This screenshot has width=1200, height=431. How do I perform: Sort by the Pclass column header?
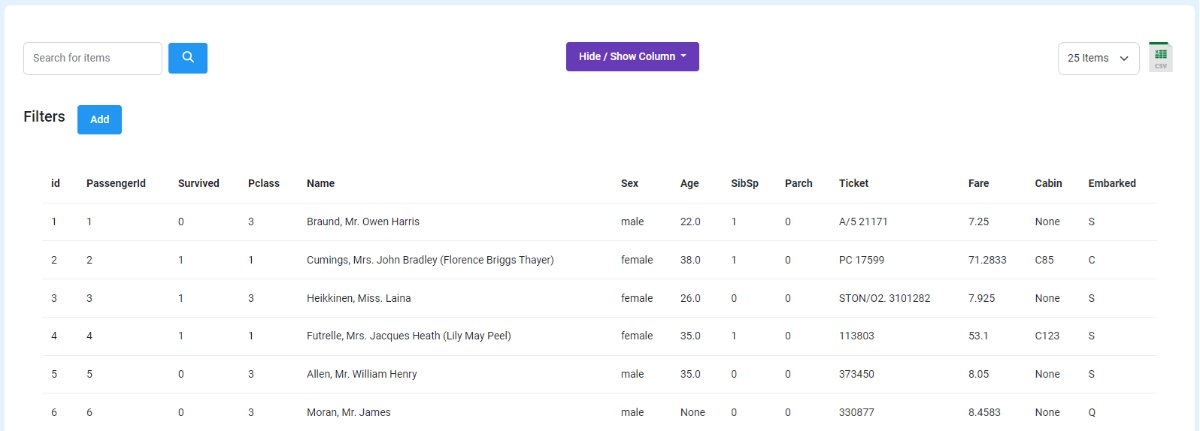[x=264, y=183]
